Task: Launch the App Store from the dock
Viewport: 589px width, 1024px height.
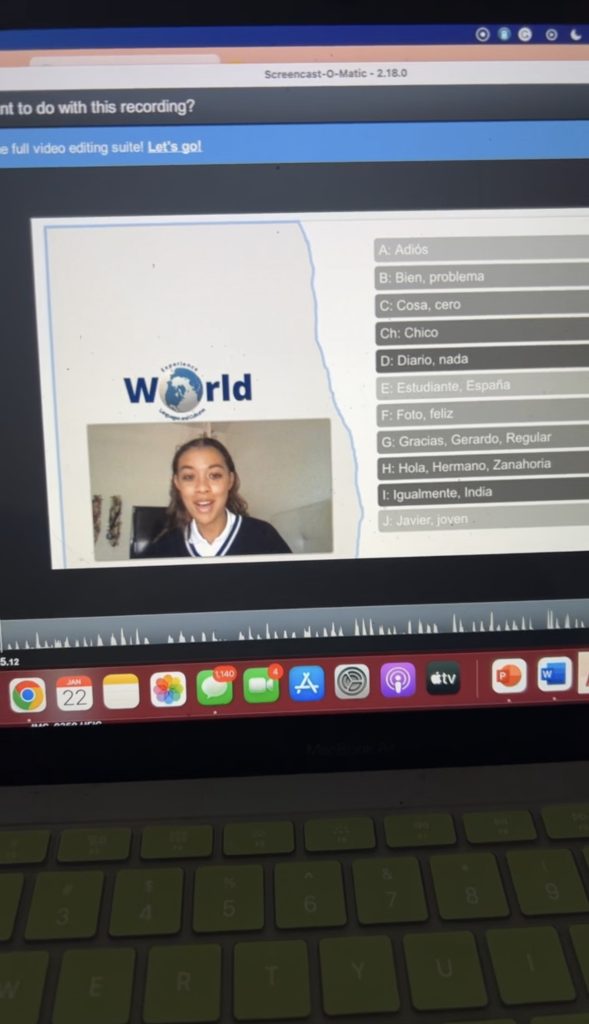Action: click(x=306, y=682)
